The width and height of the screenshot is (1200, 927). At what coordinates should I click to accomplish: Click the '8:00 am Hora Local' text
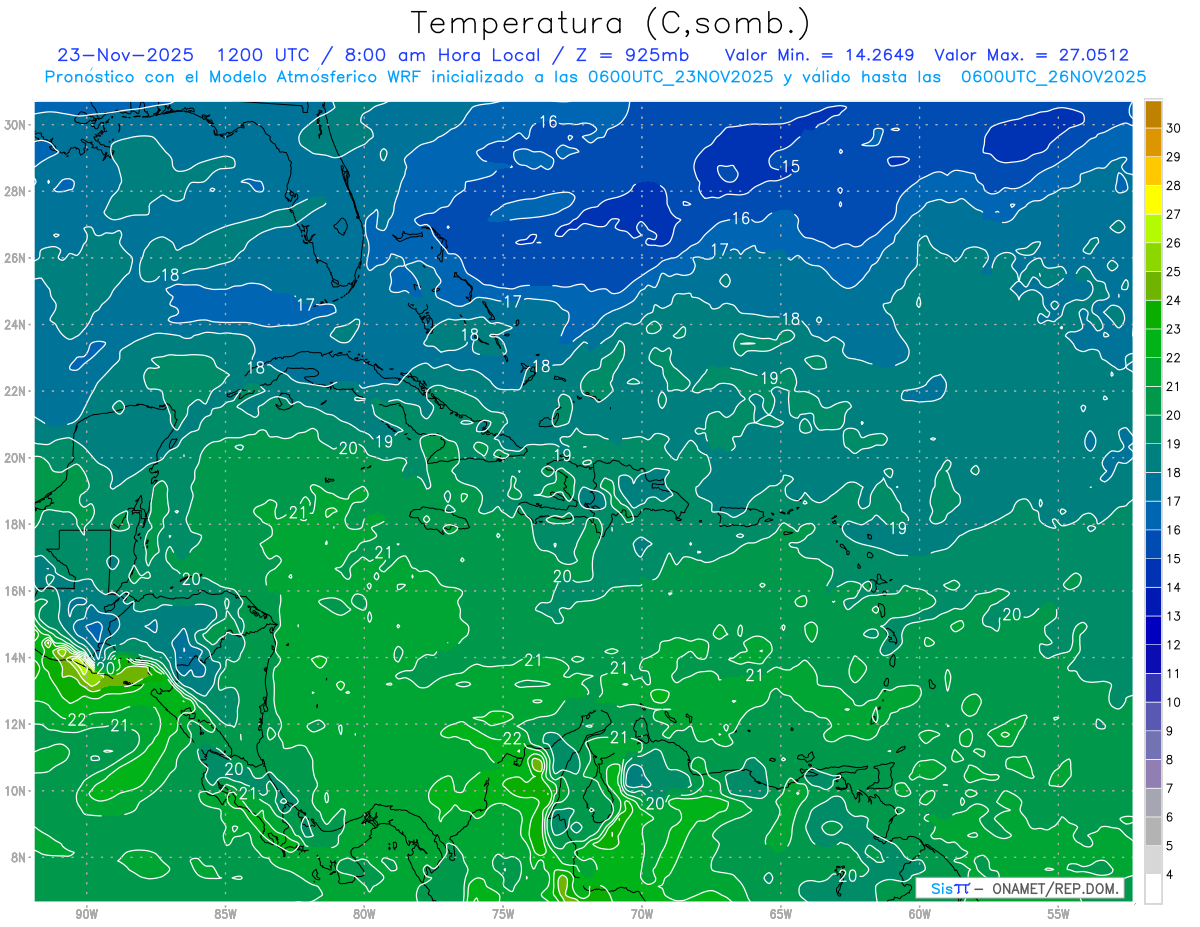pyautogui.click(x=444, y=55)
